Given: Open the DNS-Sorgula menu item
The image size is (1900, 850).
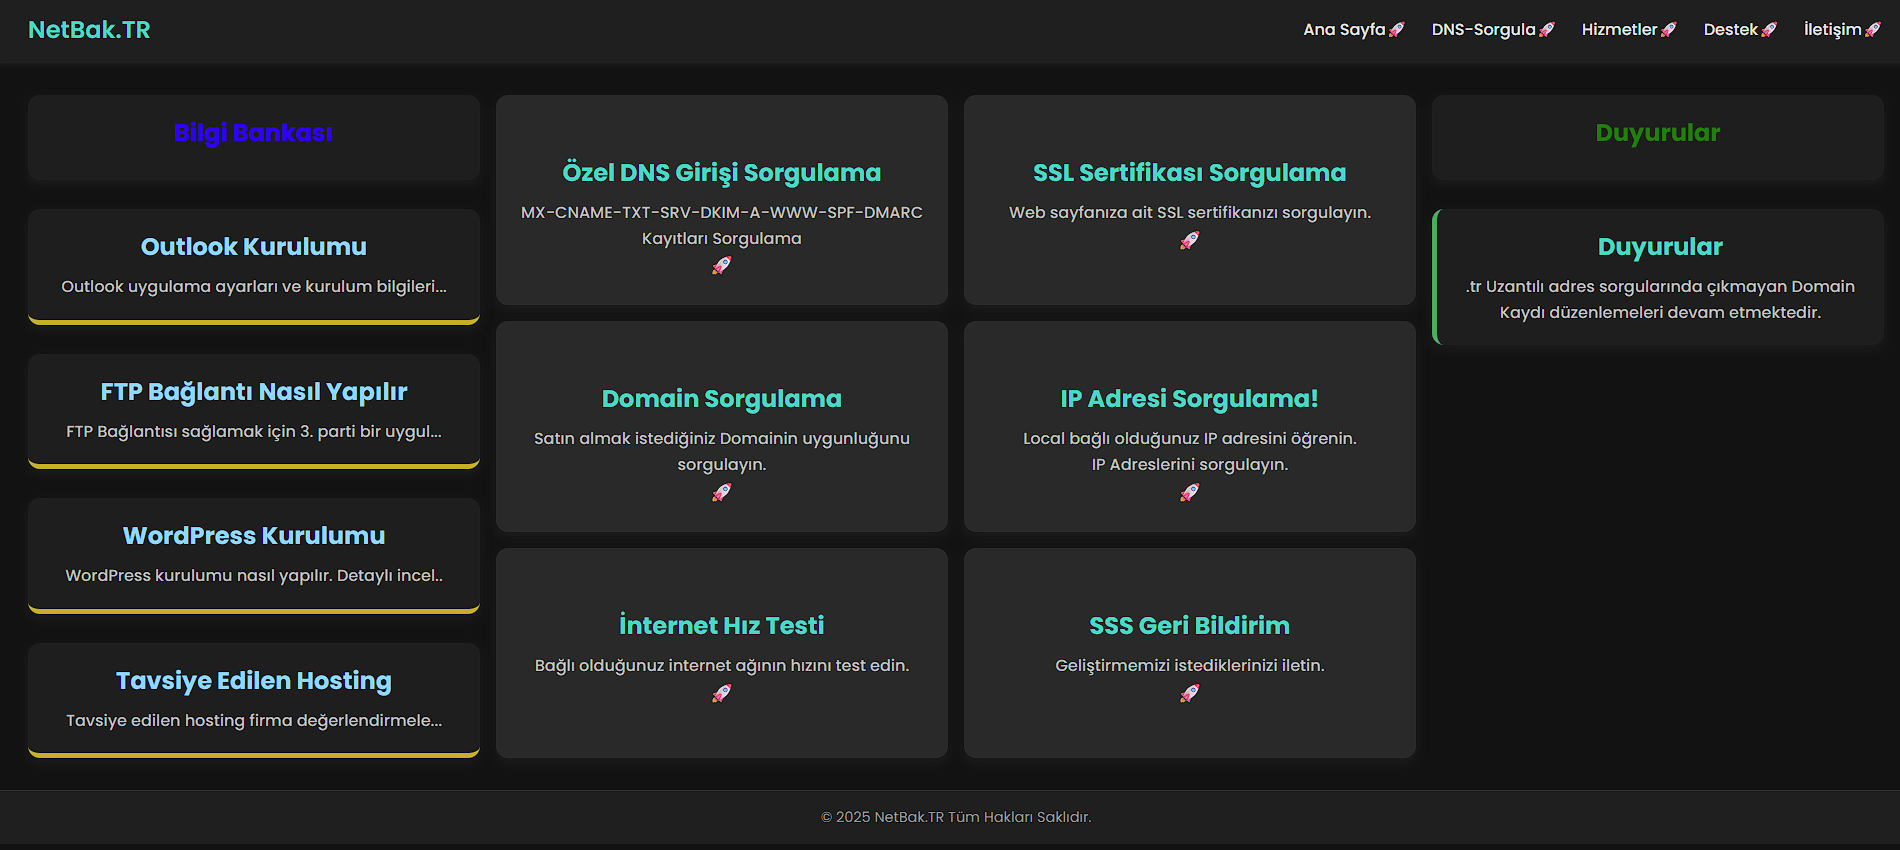Looking at the screenshot, I should pos(1483,30).
